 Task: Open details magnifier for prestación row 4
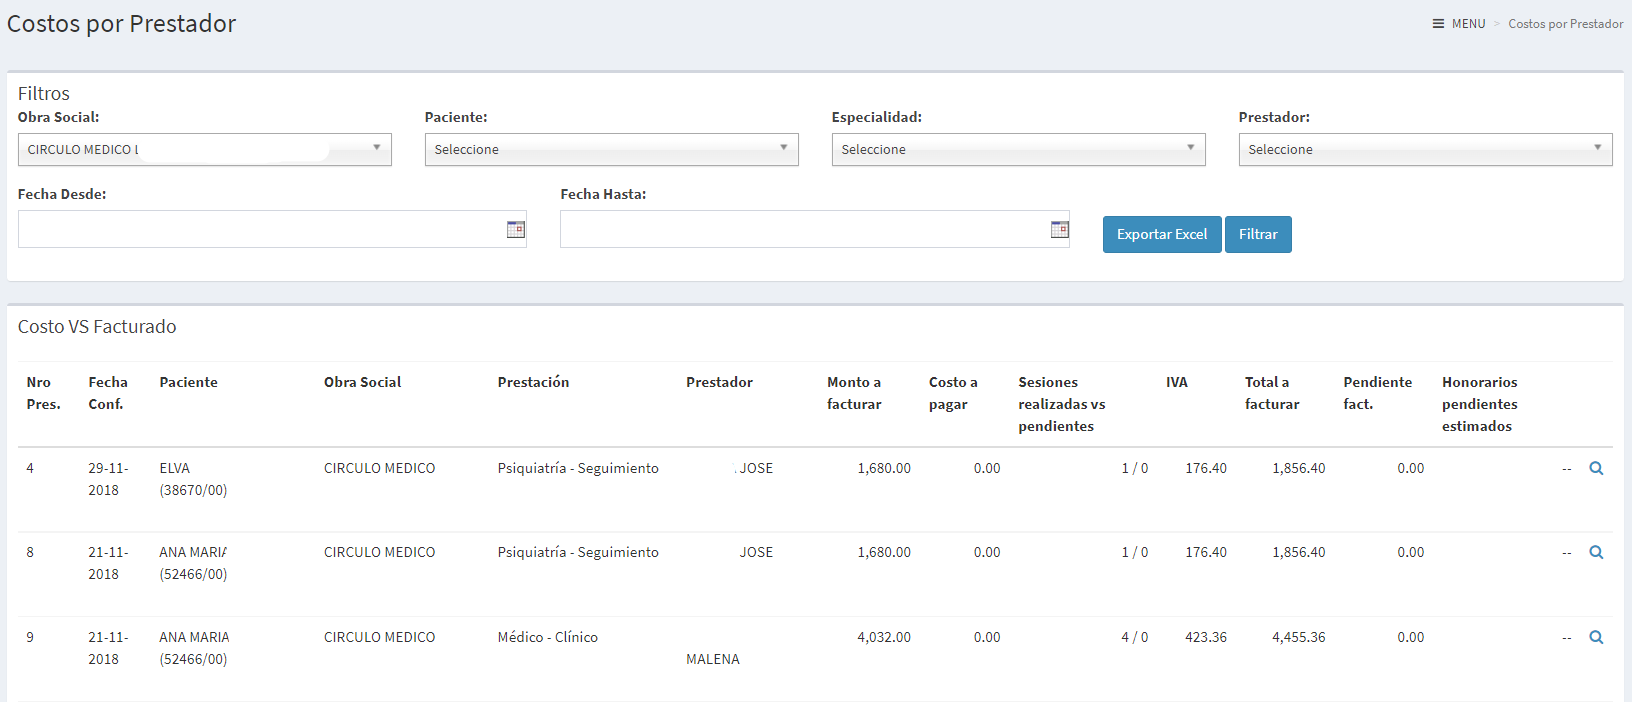(1596, 468)
